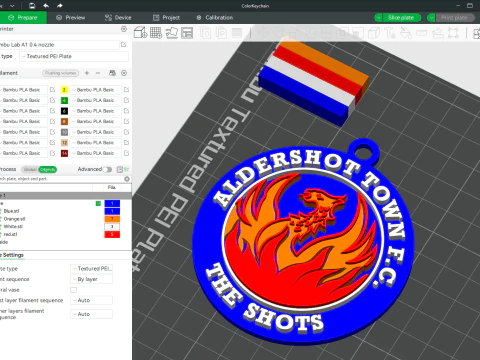Edit filament 2 preset with edit icon
The width and height of the screenshot is (480, 360).
tap(126, 90)
